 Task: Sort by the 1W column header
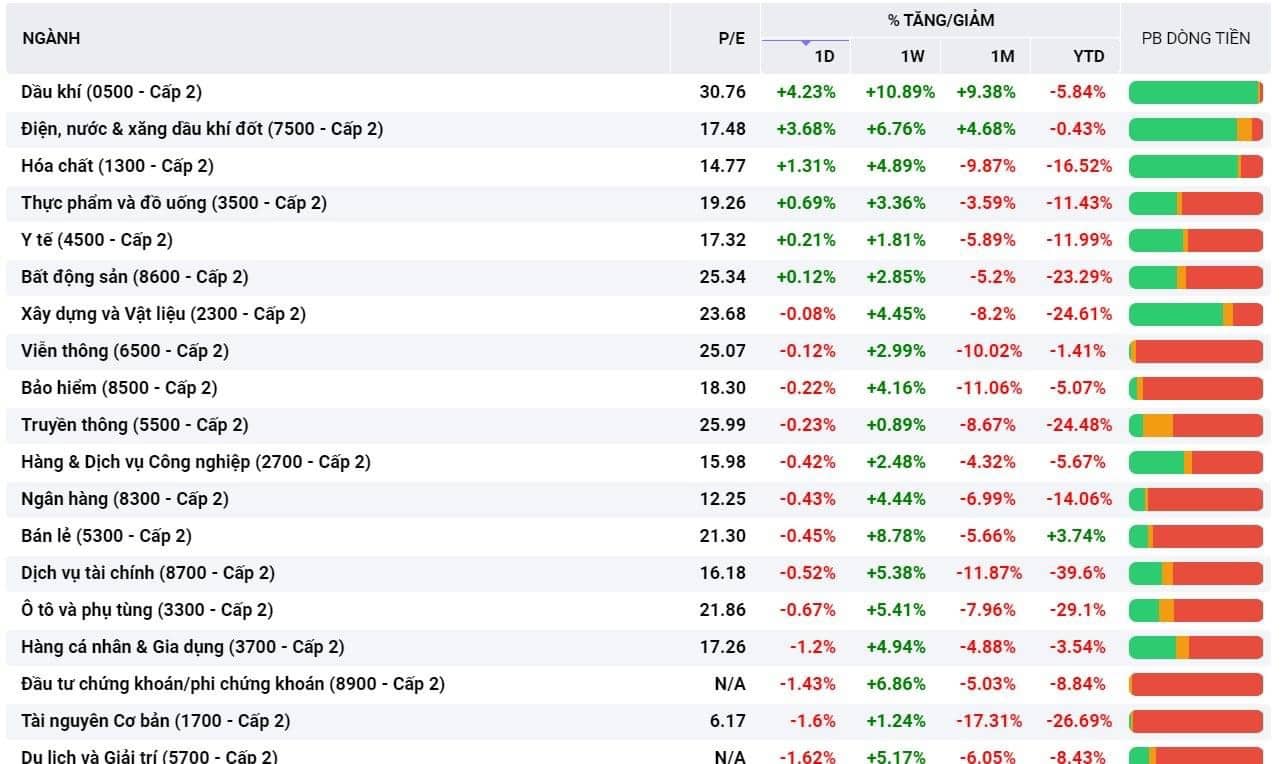click(912, 56)
